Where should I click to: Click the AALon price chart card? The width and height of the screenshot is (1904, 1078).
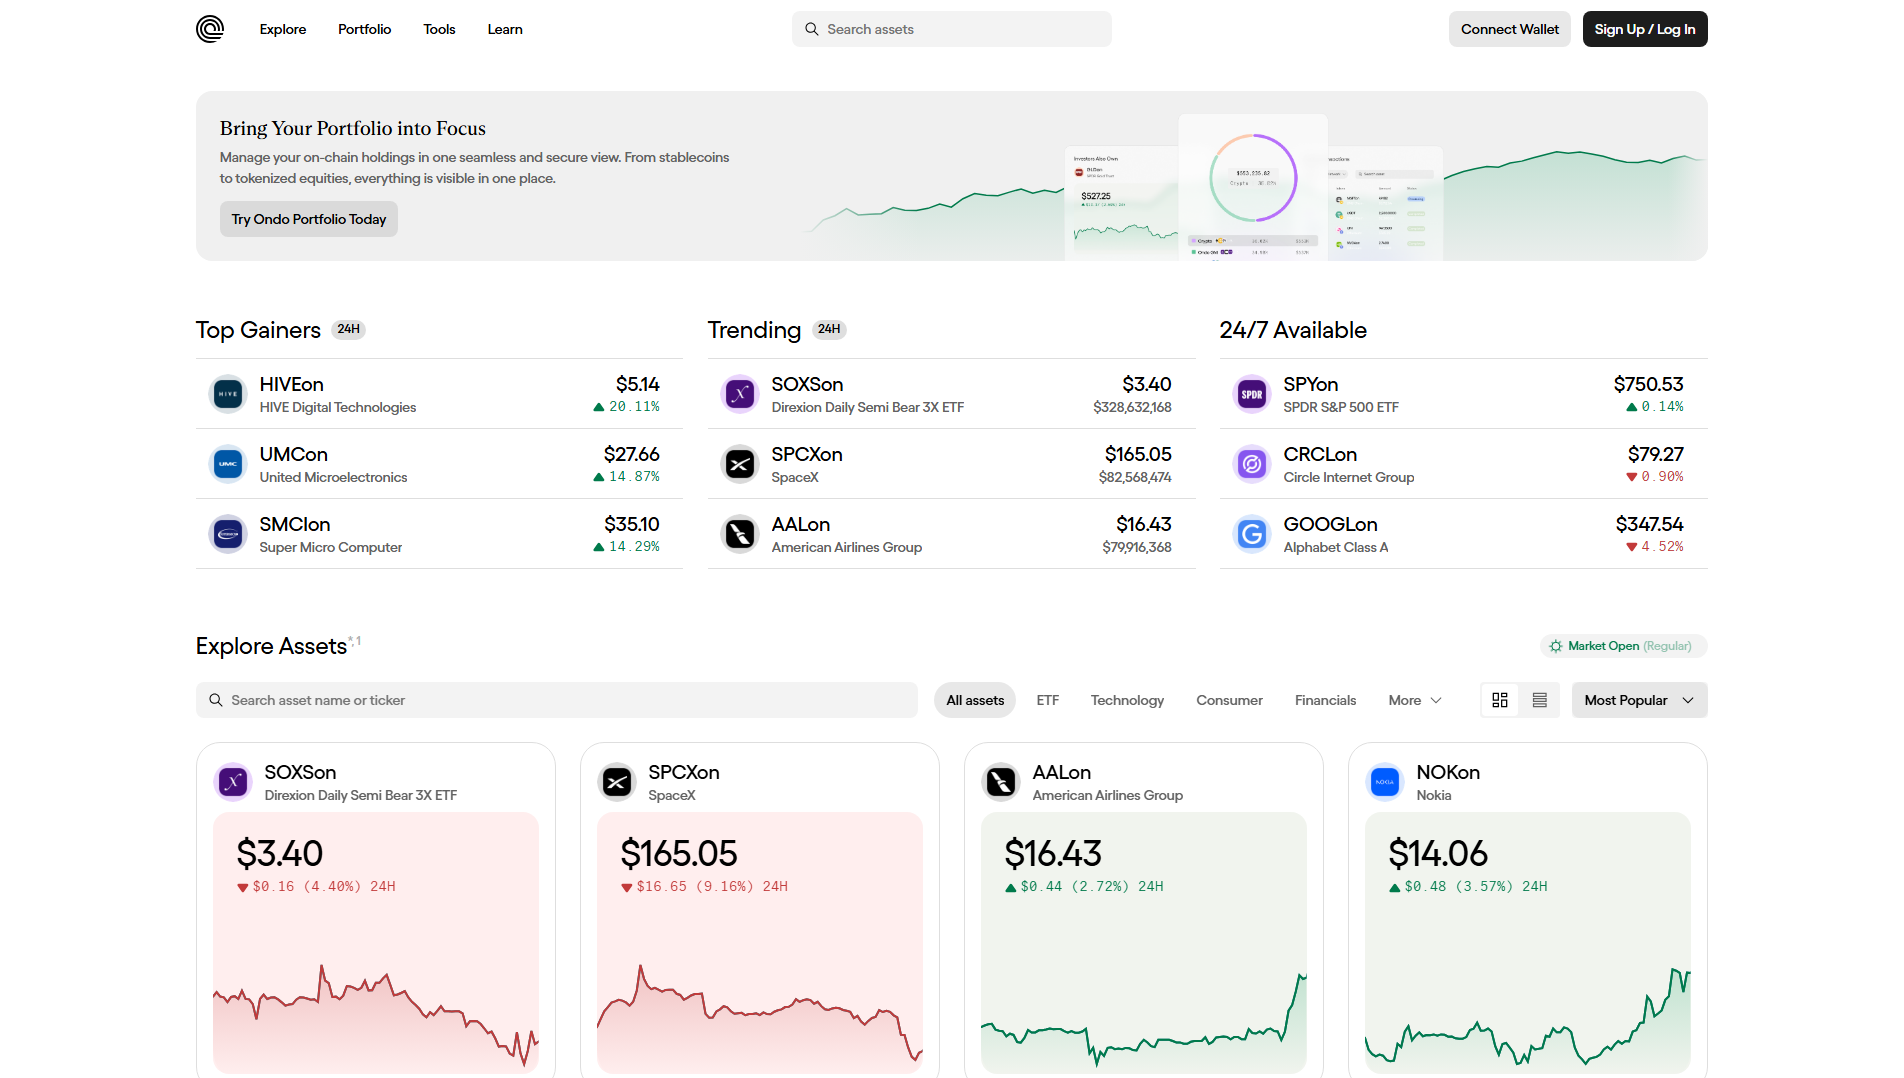click(x=1144, y=943)
